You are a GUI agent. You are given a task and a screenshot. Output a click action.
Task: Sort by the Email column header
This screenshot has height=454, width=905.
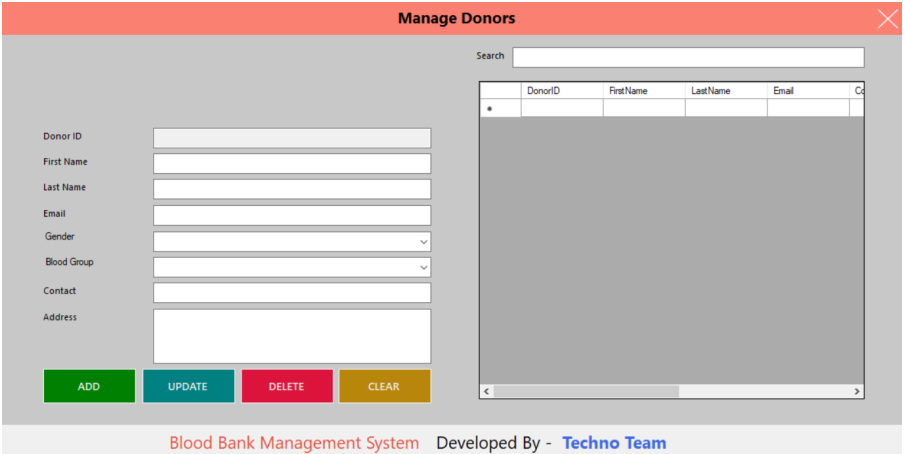coord(808,91)
